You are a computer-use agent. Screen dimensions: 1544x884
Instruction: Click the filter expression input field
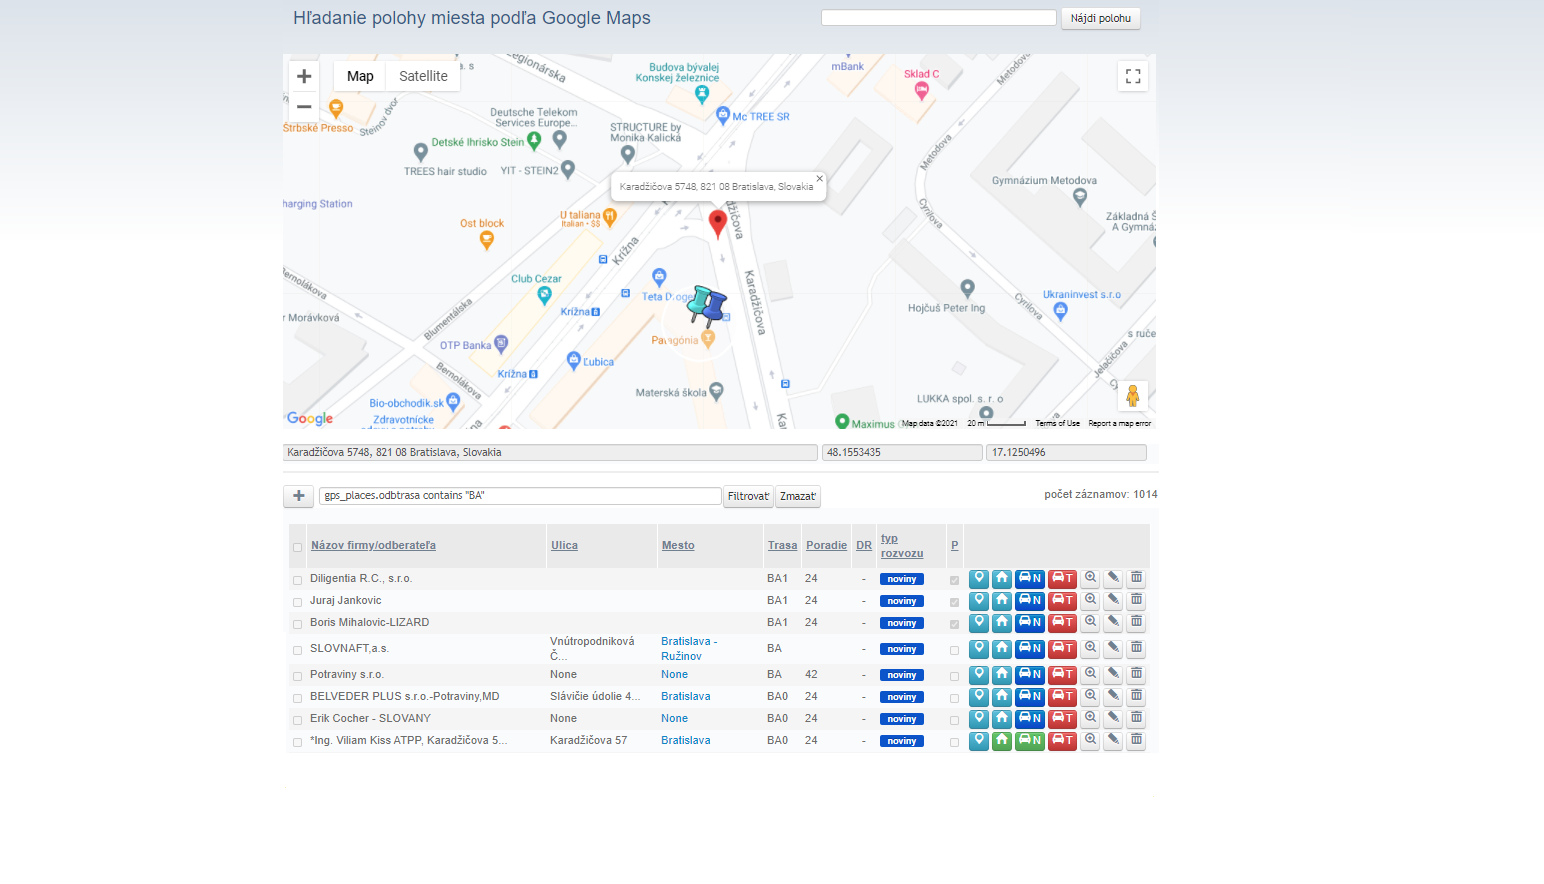coord(520,496)
